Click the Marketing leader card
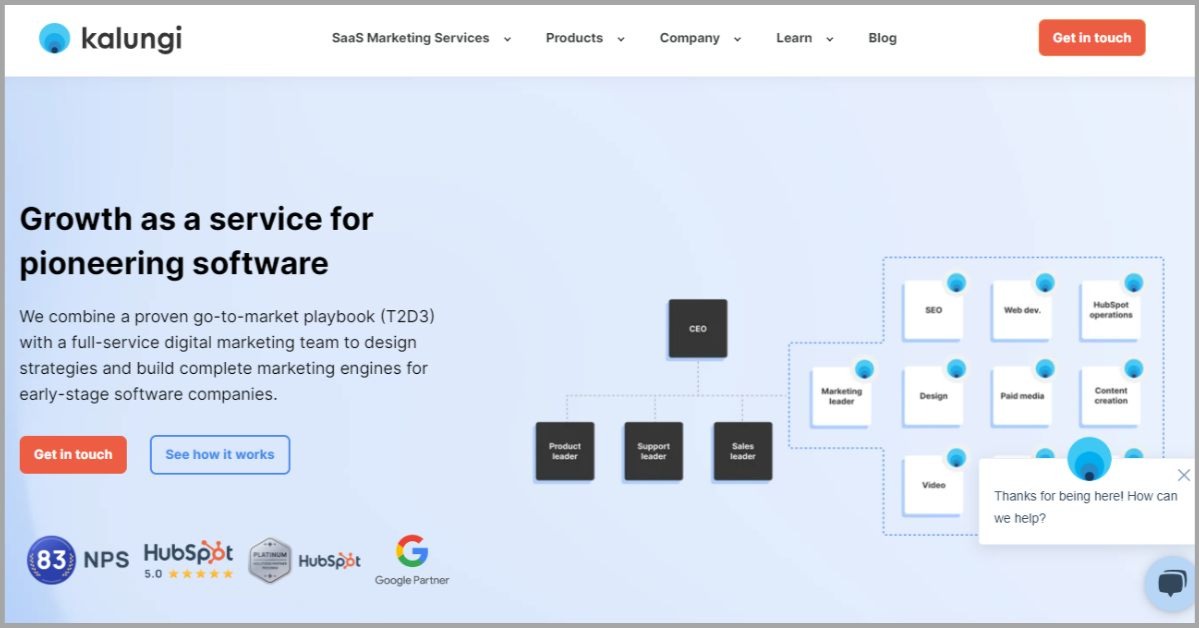 pyautogui.click(x=841, y=396)
